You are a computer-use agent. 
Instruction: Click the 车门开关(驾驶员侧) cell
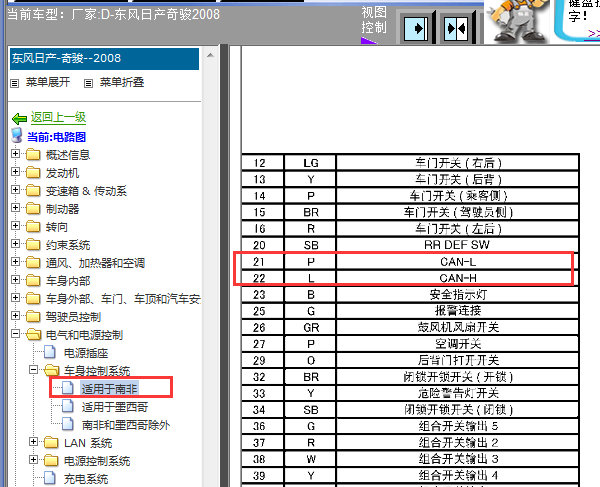pyautogui.click(x=457, y=212)
